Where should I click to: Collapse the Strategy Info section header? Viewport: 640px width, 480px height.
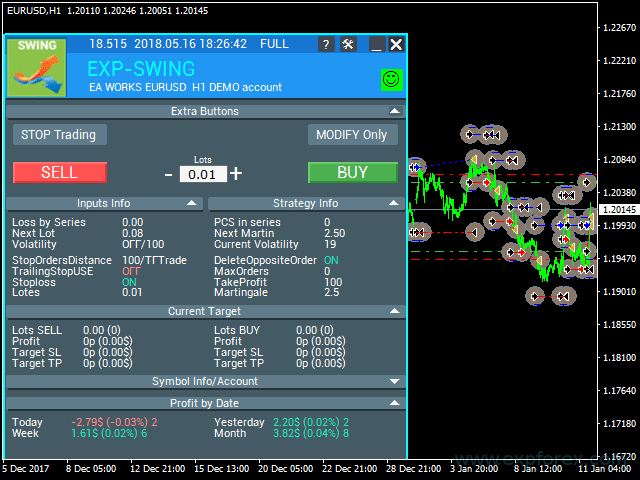pos(394,203)
